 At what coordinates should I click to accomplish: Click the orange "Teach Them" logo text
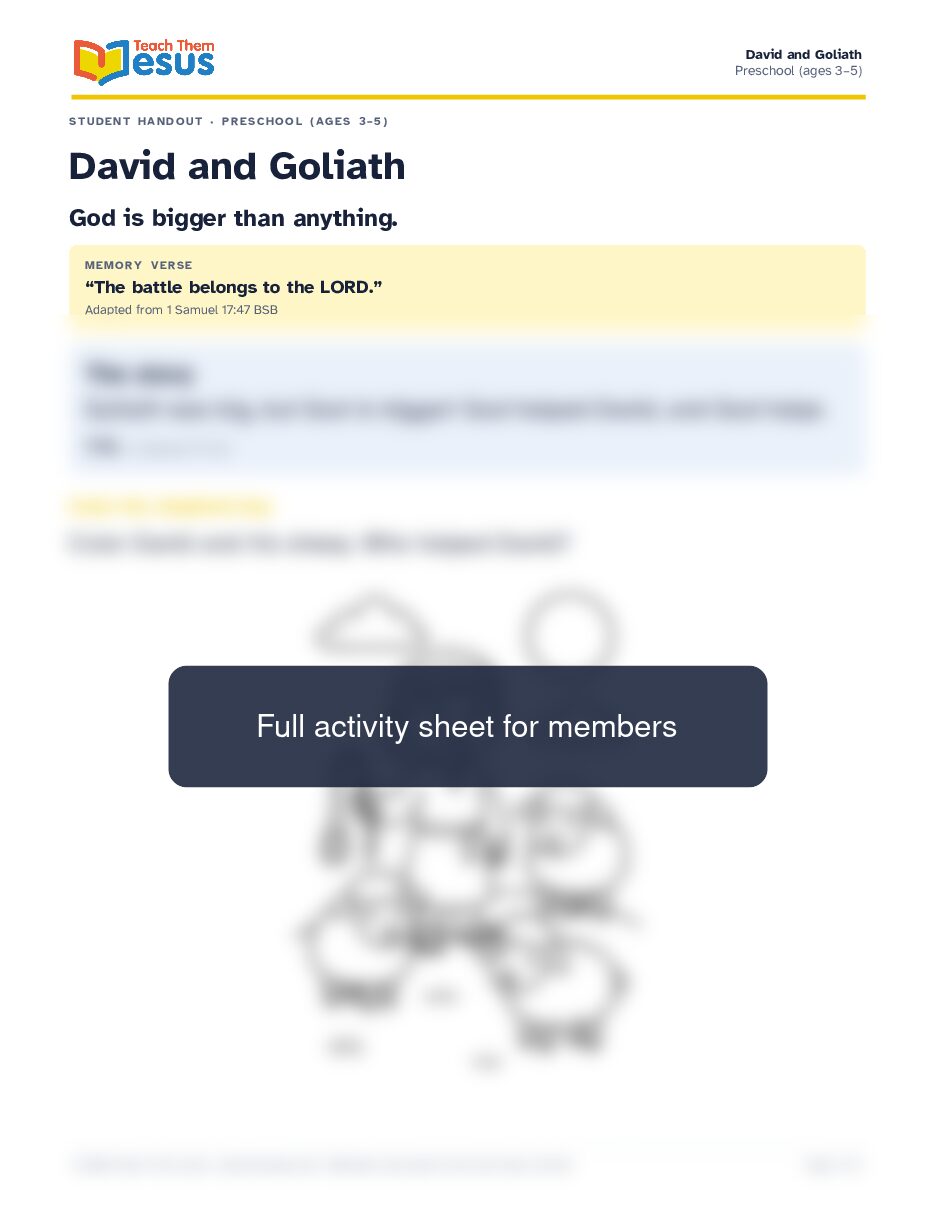coord(174,46)
